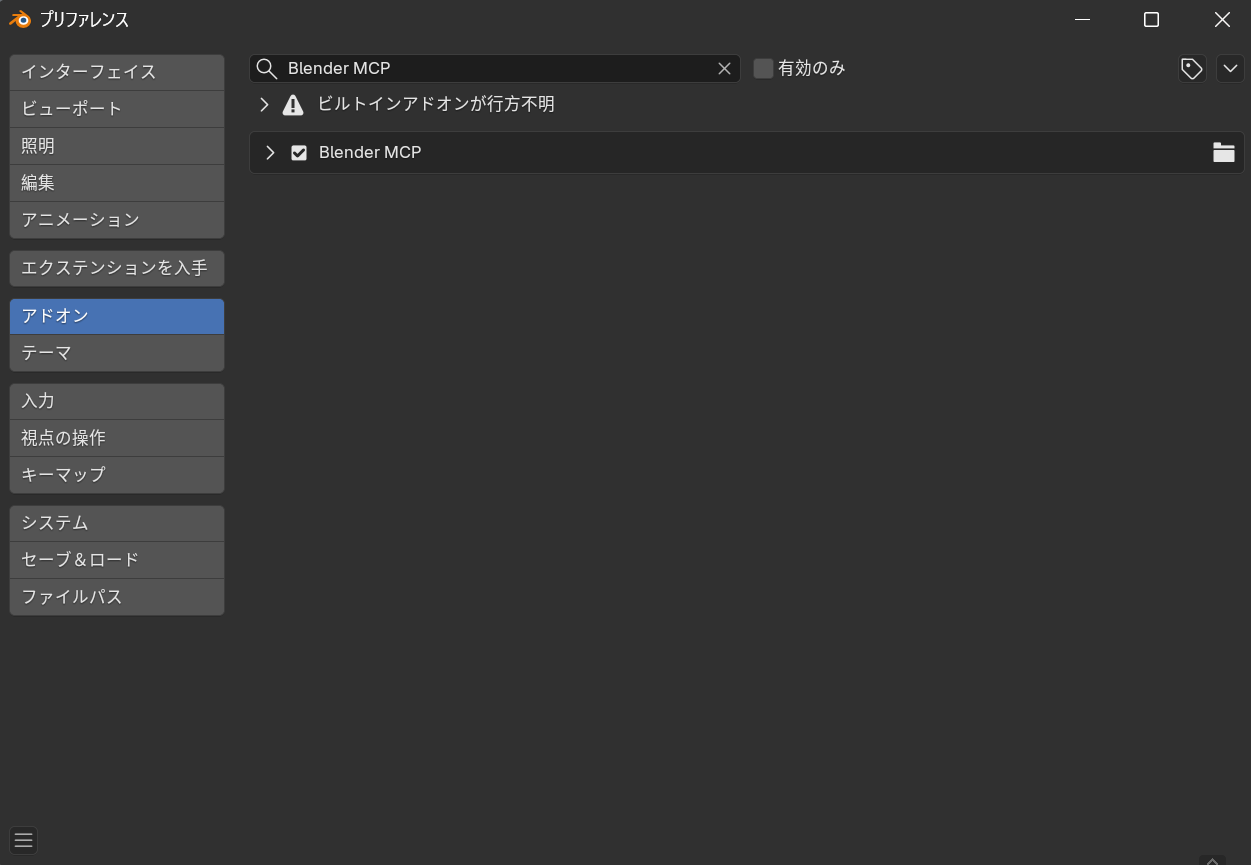Click the search magnifier icon
Viewport: 1251px width, 865px height.
click(x=266, y=68)
